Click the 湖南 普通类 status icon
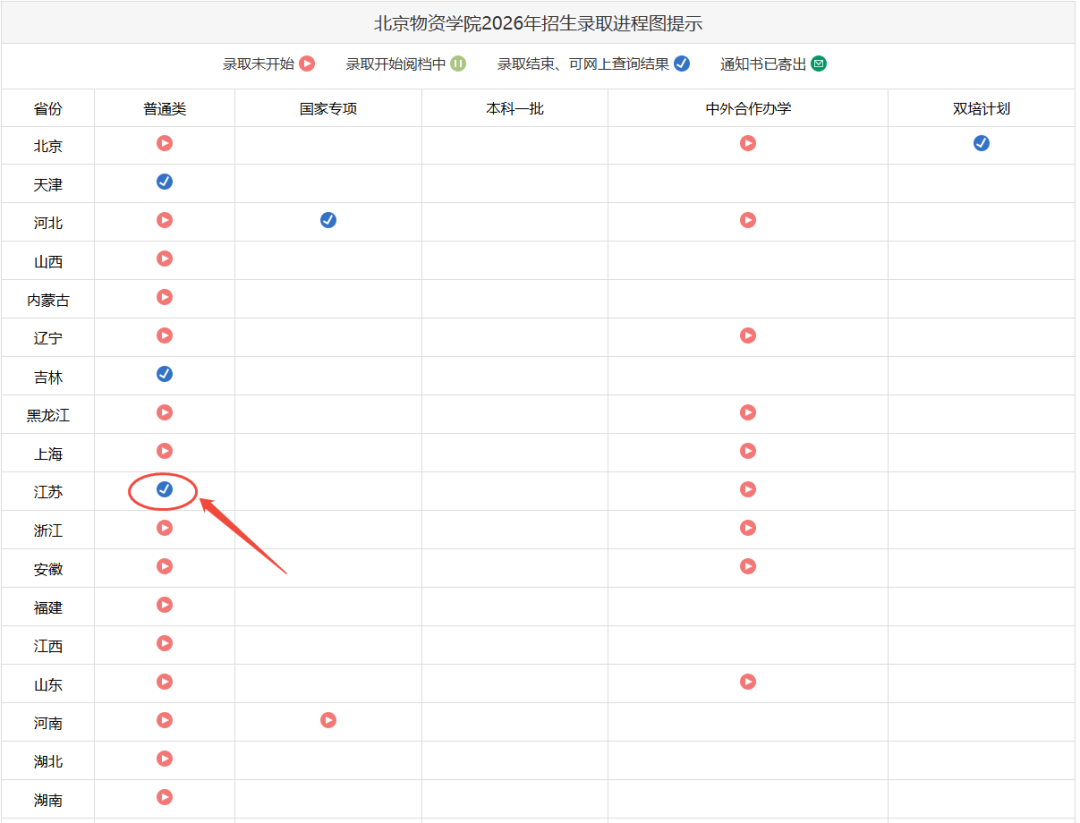 click(x=165, y=798)
